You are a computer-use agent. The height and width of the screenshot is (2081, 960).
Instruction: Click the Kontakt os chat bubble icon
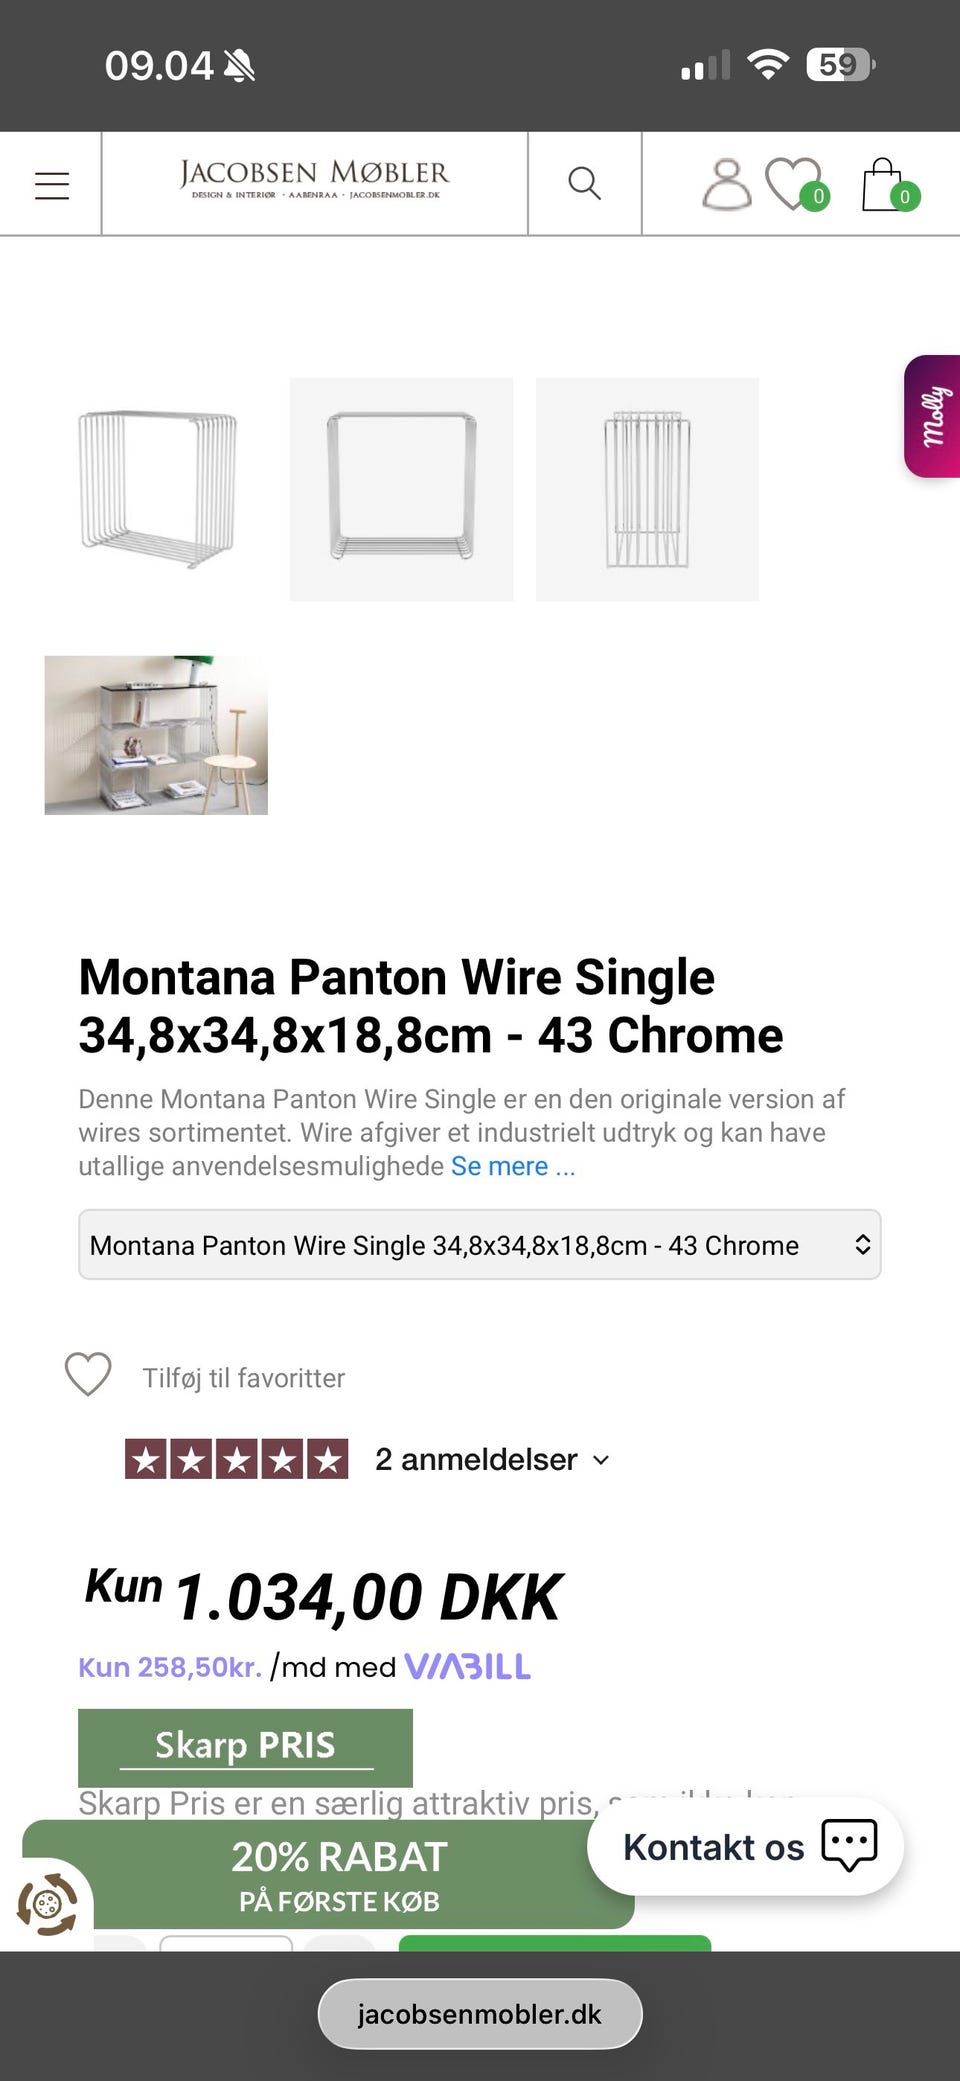tap(848, 1845)
